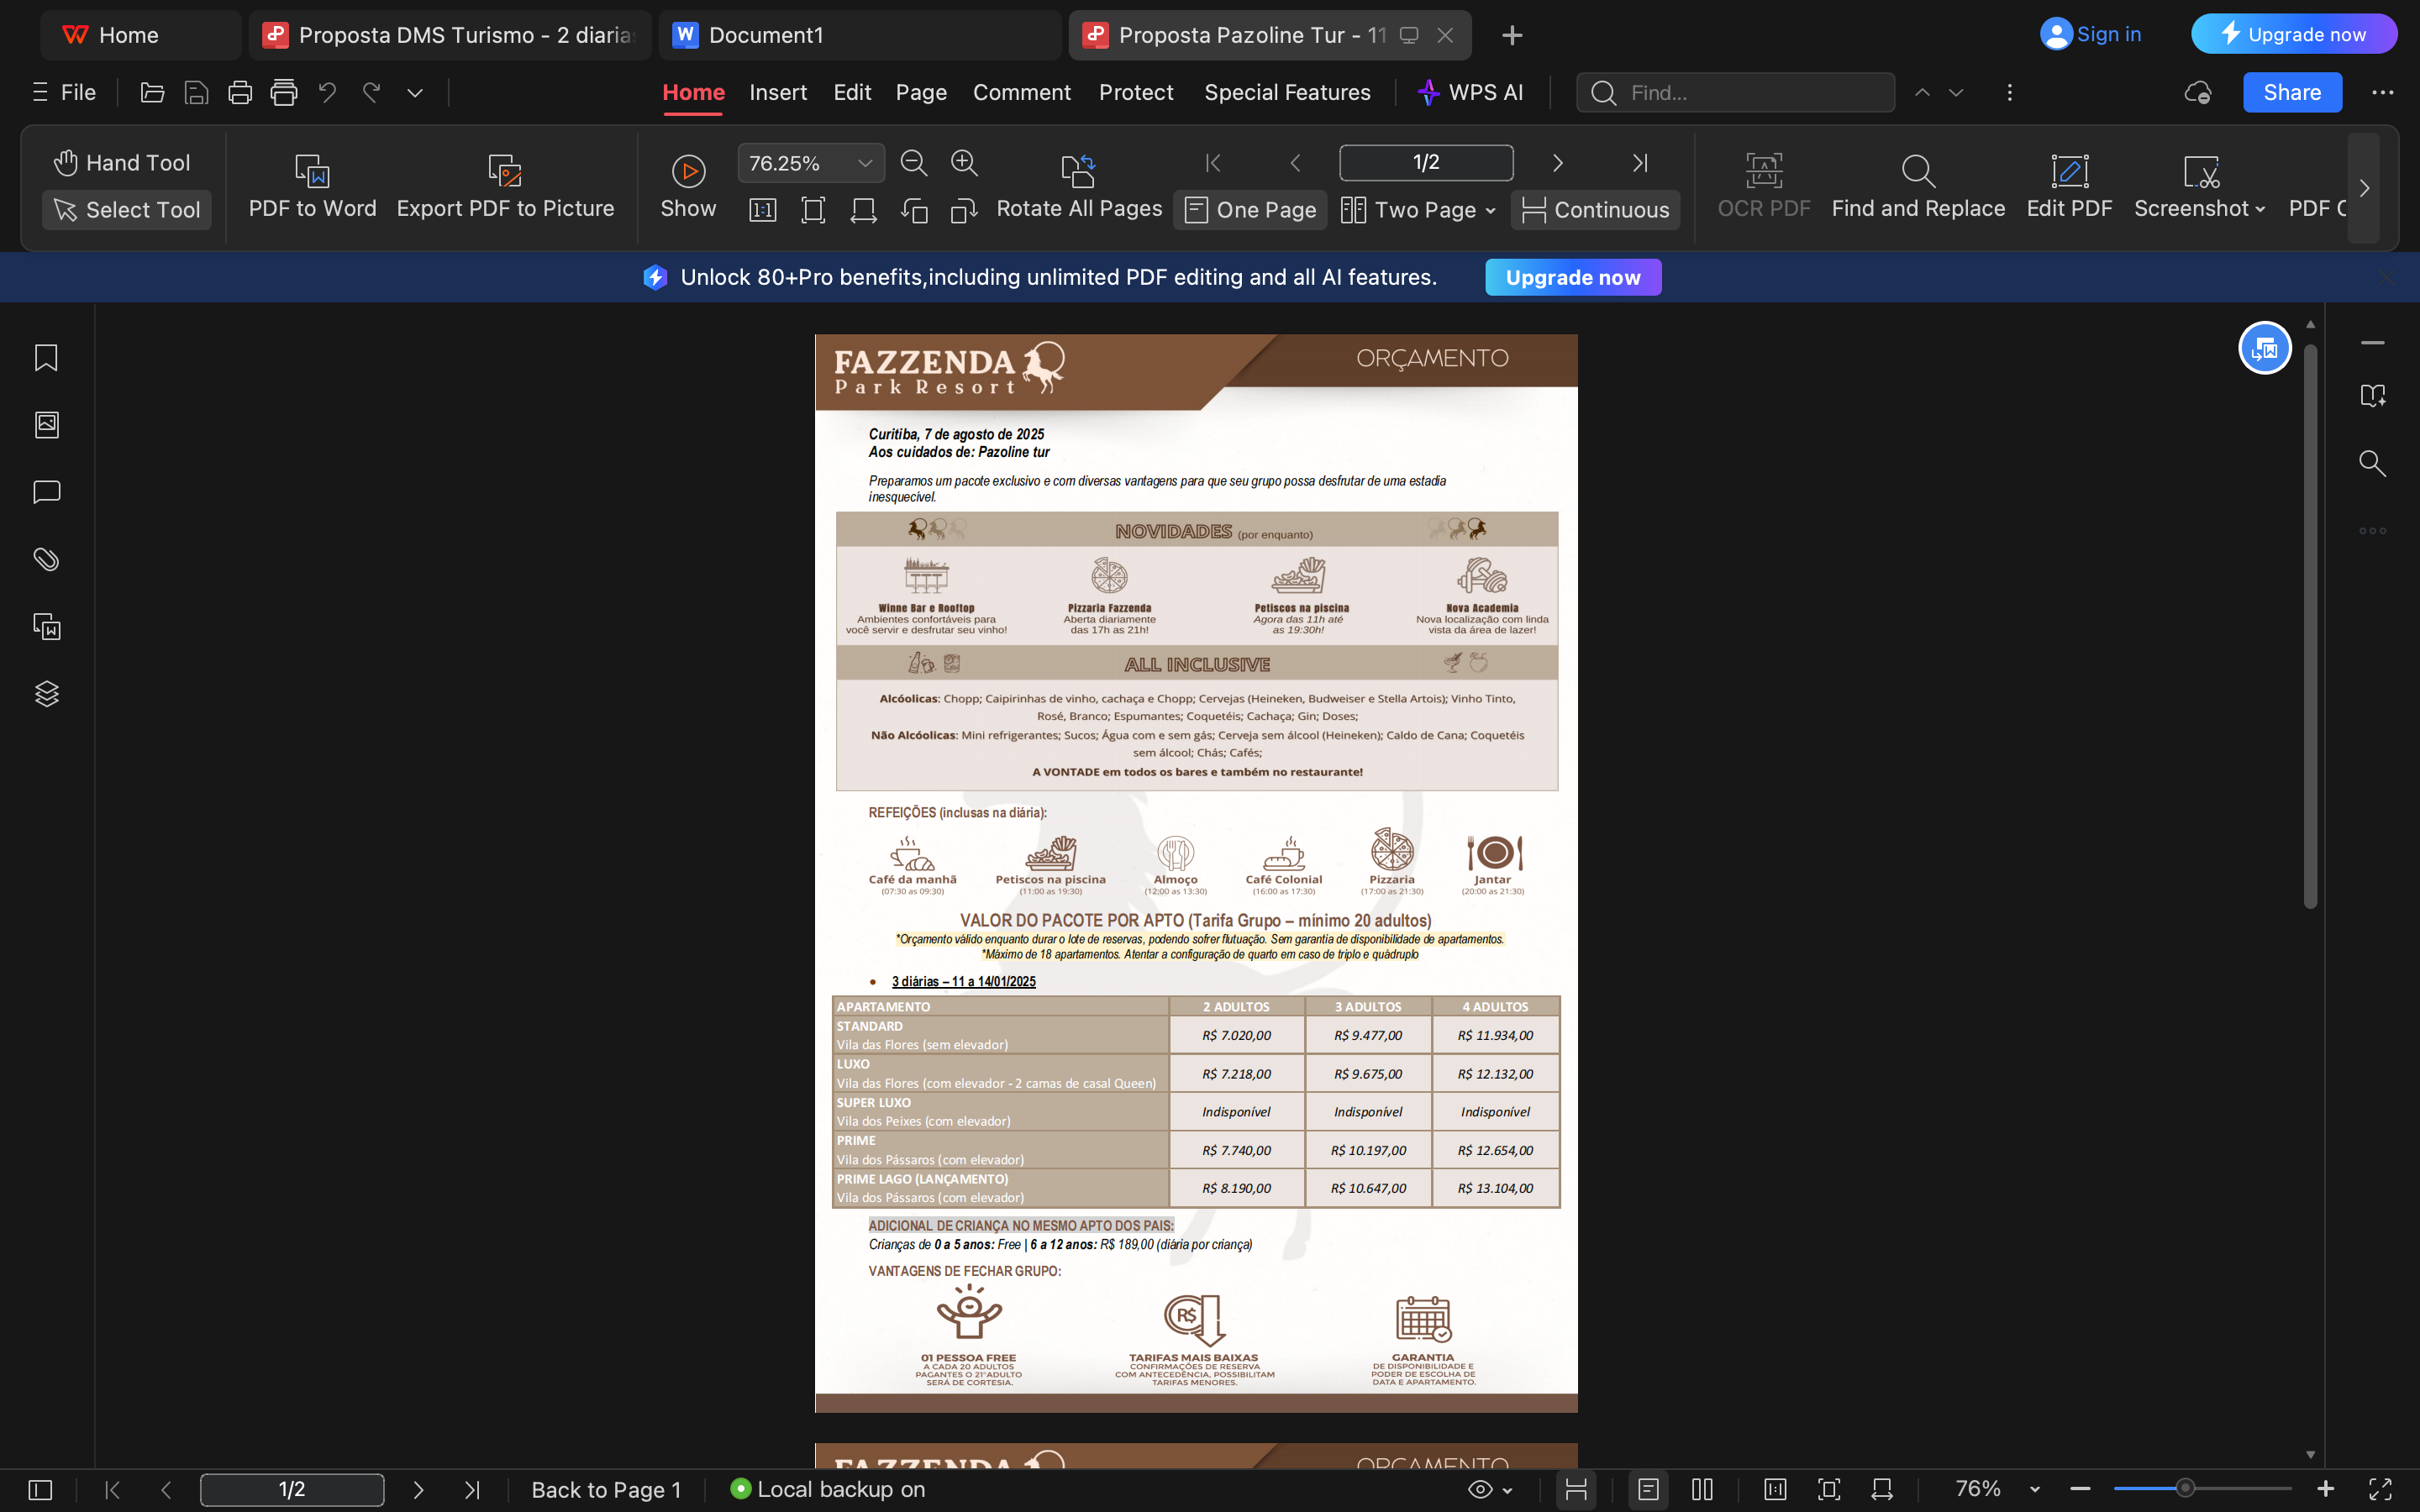Click WPS AI button
The width and height of the screenshot is (2420, 1512).
point(1470,93)
